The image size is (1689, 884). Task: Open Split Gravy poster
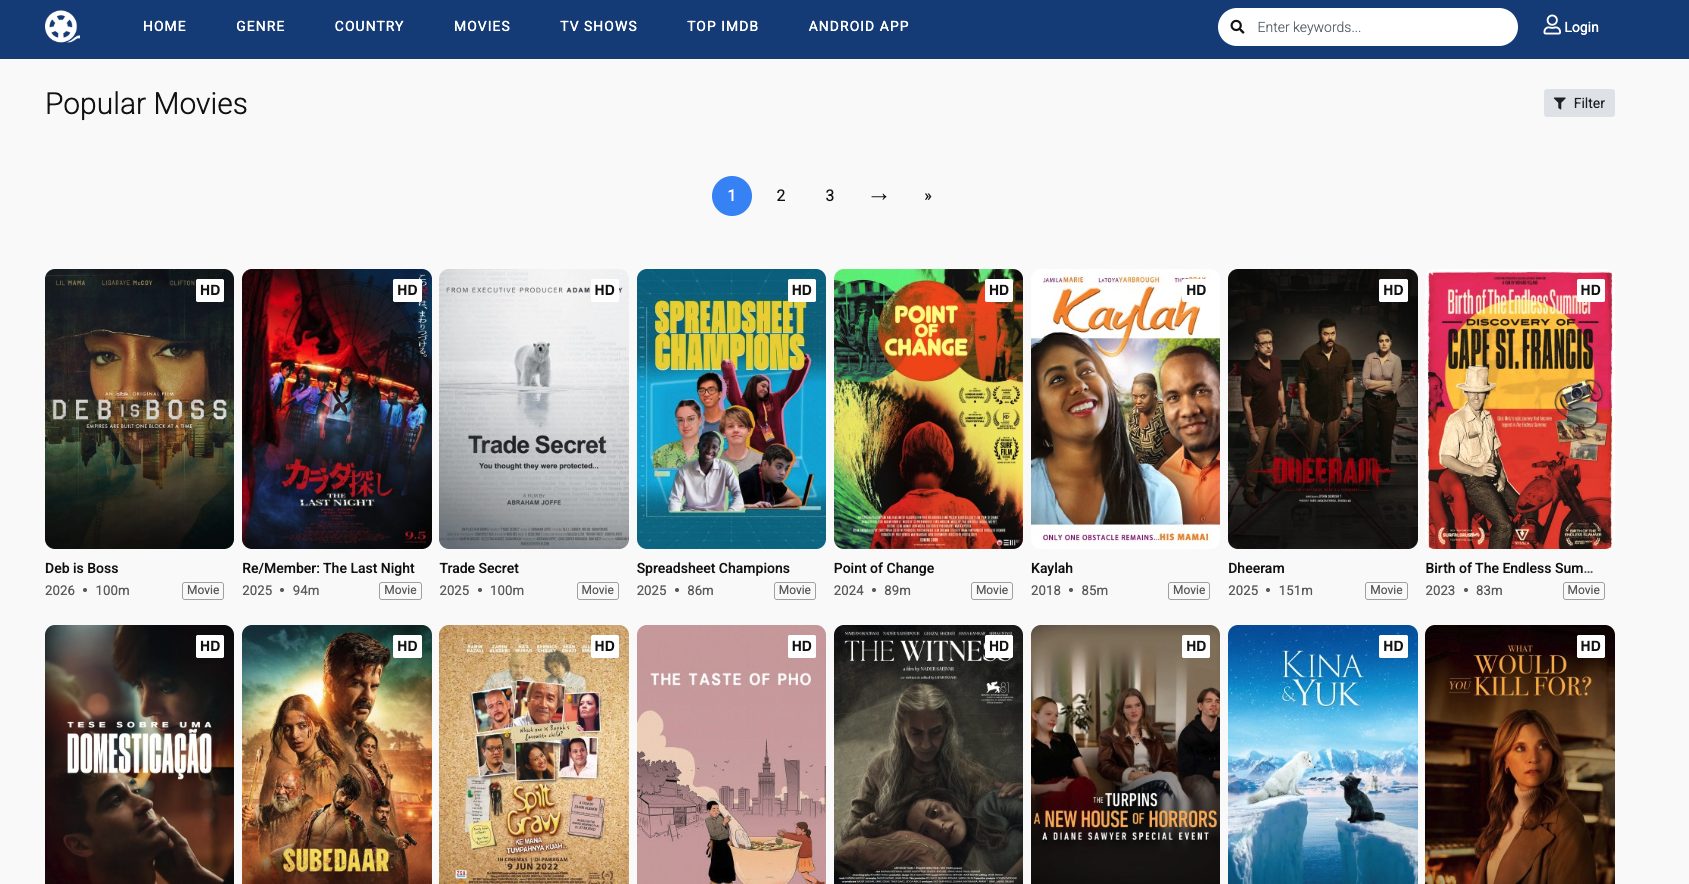click(x=534, y=755)
